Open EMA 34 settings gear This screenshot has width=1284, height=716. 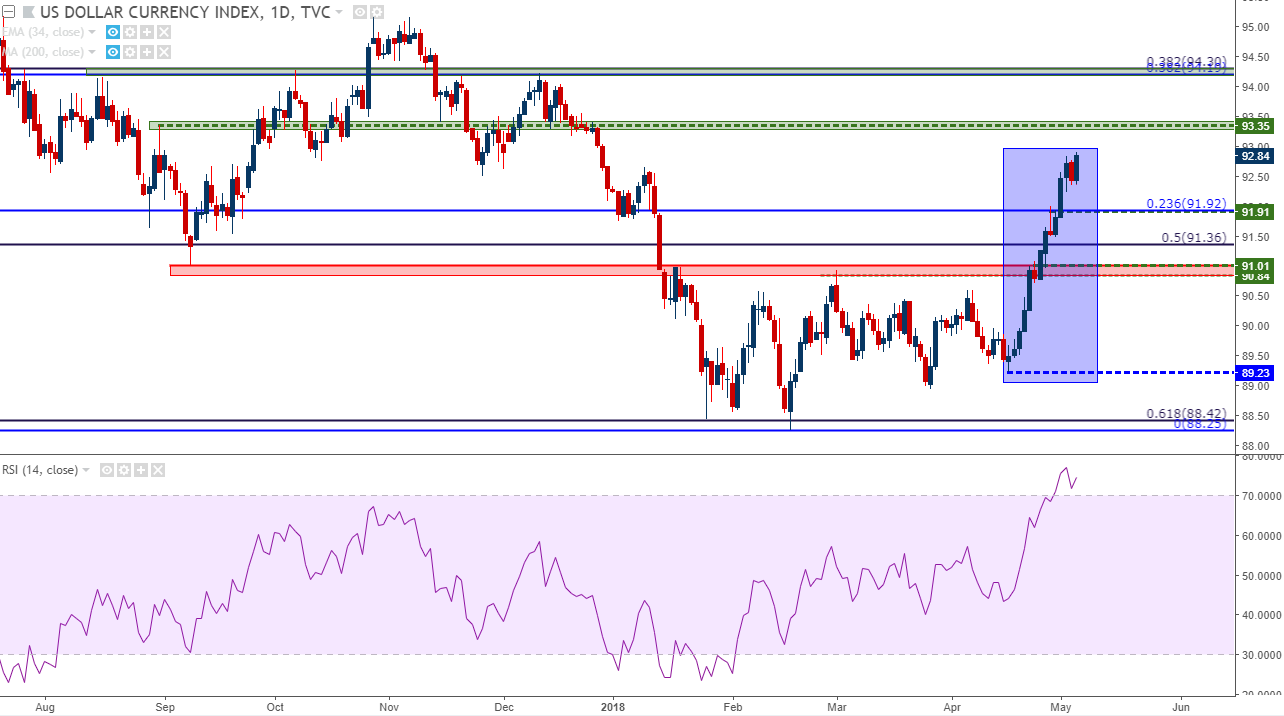(x=130, y=32)
